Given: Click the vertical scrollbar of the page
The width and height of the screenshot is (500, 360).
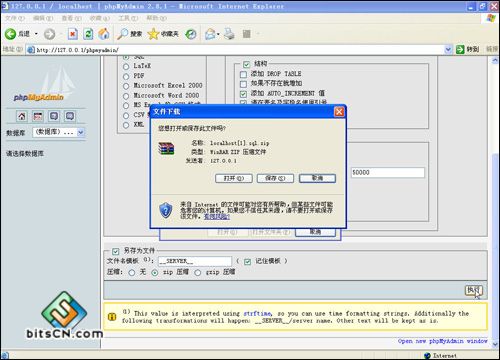Looking at the screenshot, I should 495,202.
